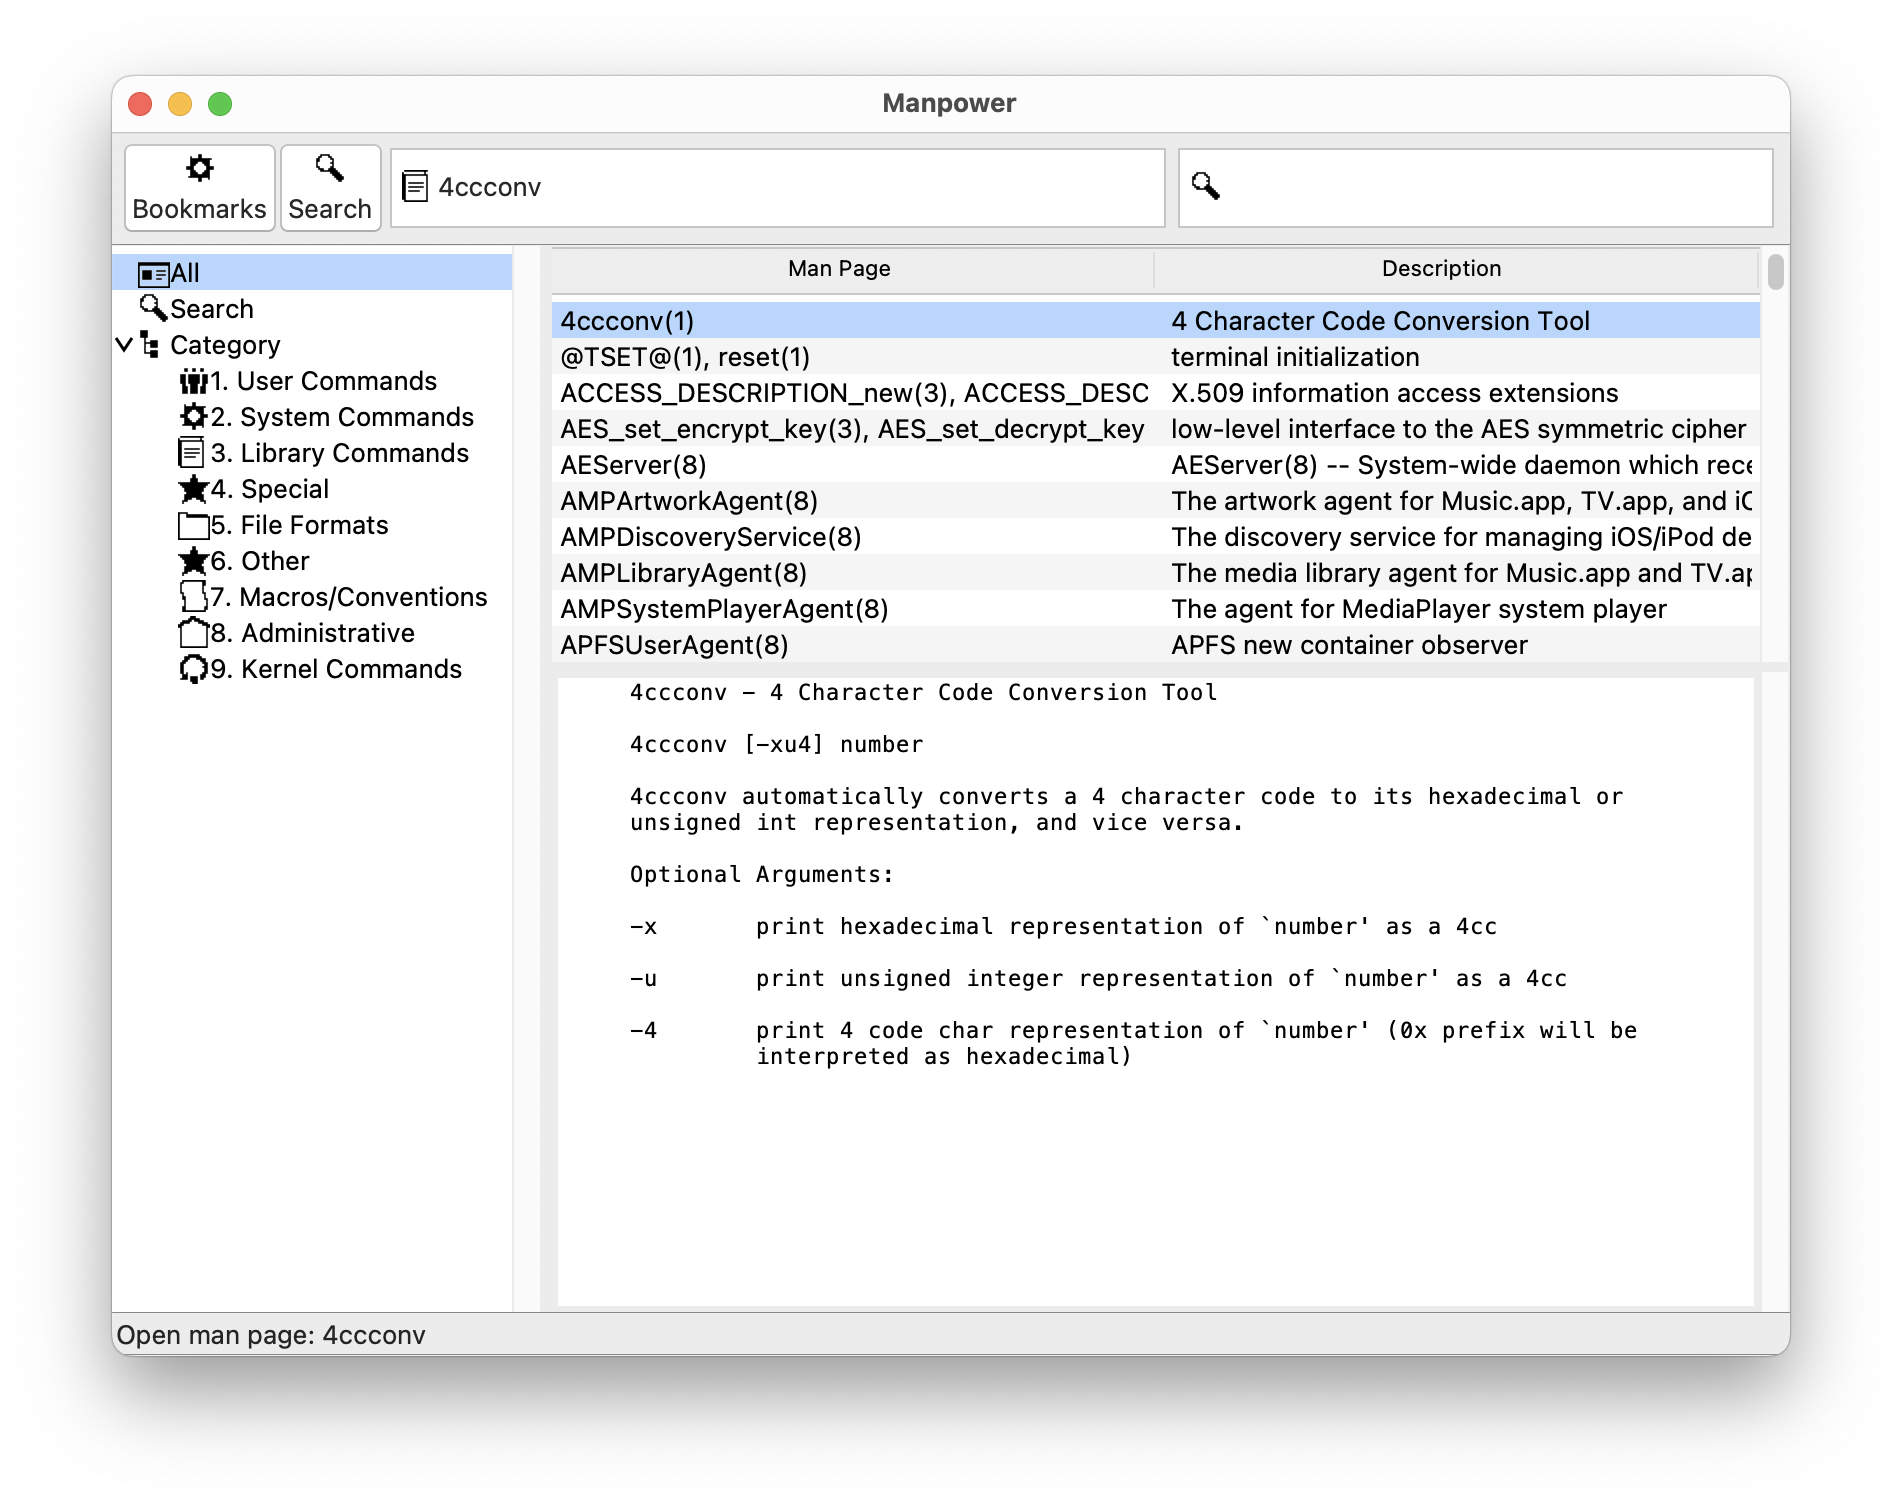Click the Description column header

(1440, 269)
